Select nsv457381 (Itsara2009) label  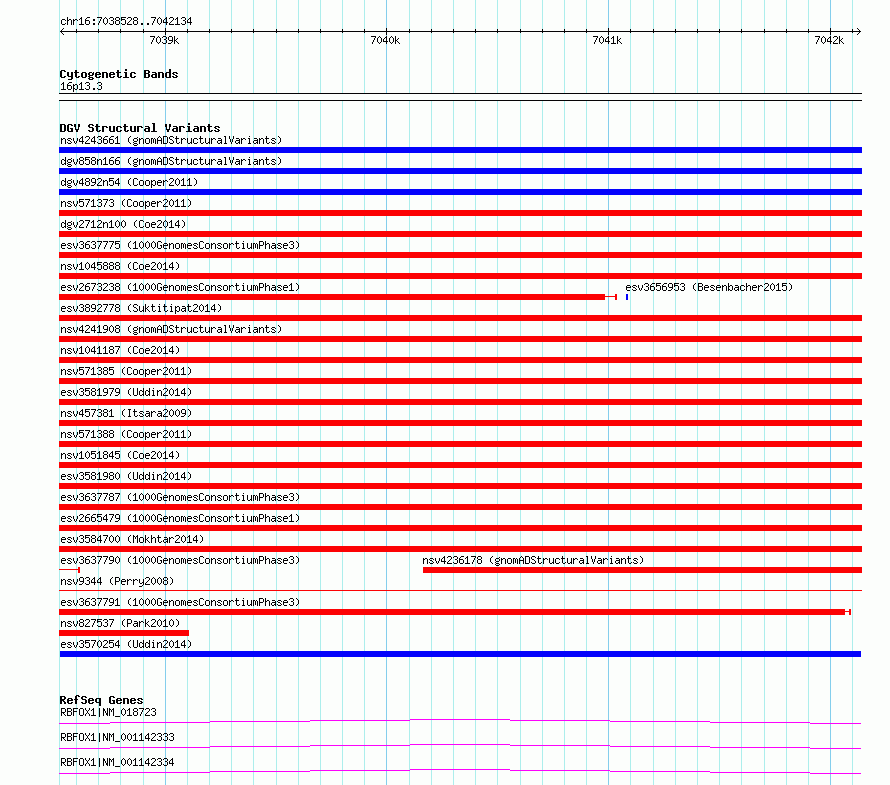coord(126,413)
